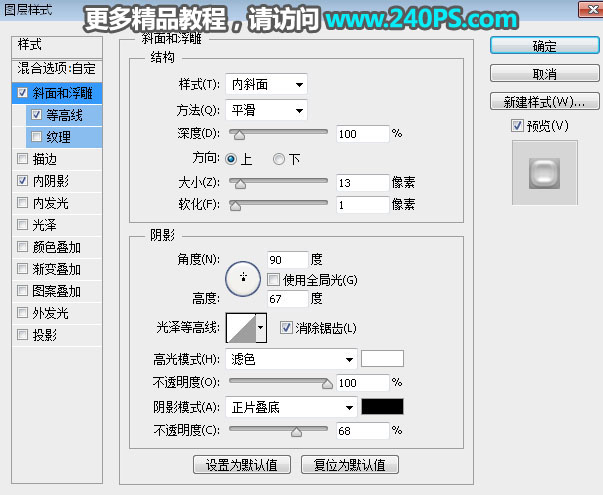Open the 样式 内斜面 dropdown

(x=266, y=84)
